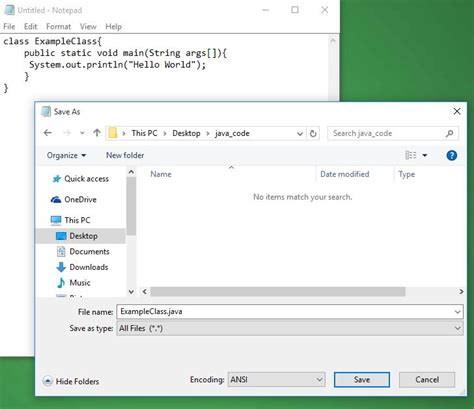Click the Forward arrow in Save As dialog
474x409 pixels.
click(67, 133)
